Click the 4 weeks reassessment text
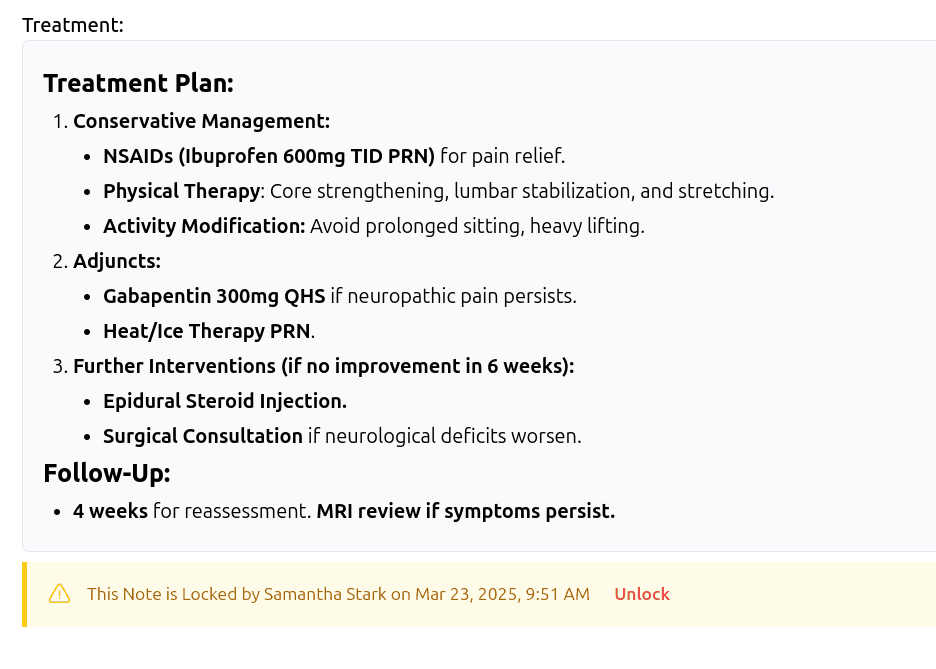This screenshot has height=669, width=936. point(192,511)
